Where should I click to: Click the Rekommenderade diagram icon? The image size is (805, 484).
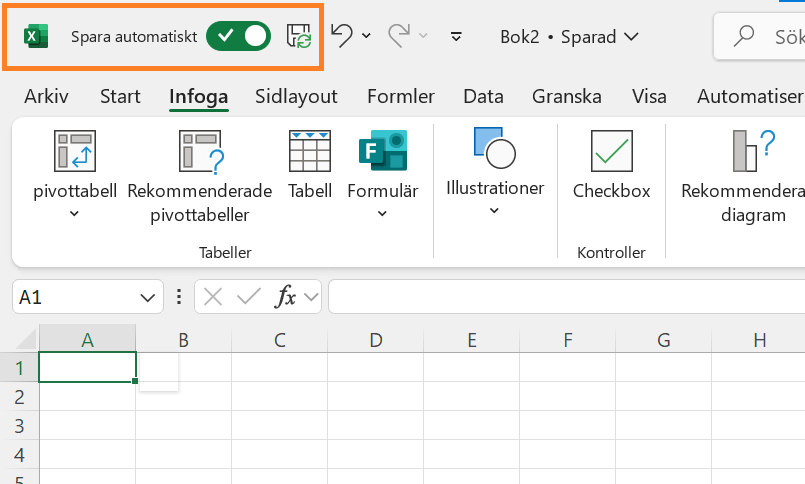point(754,151)
